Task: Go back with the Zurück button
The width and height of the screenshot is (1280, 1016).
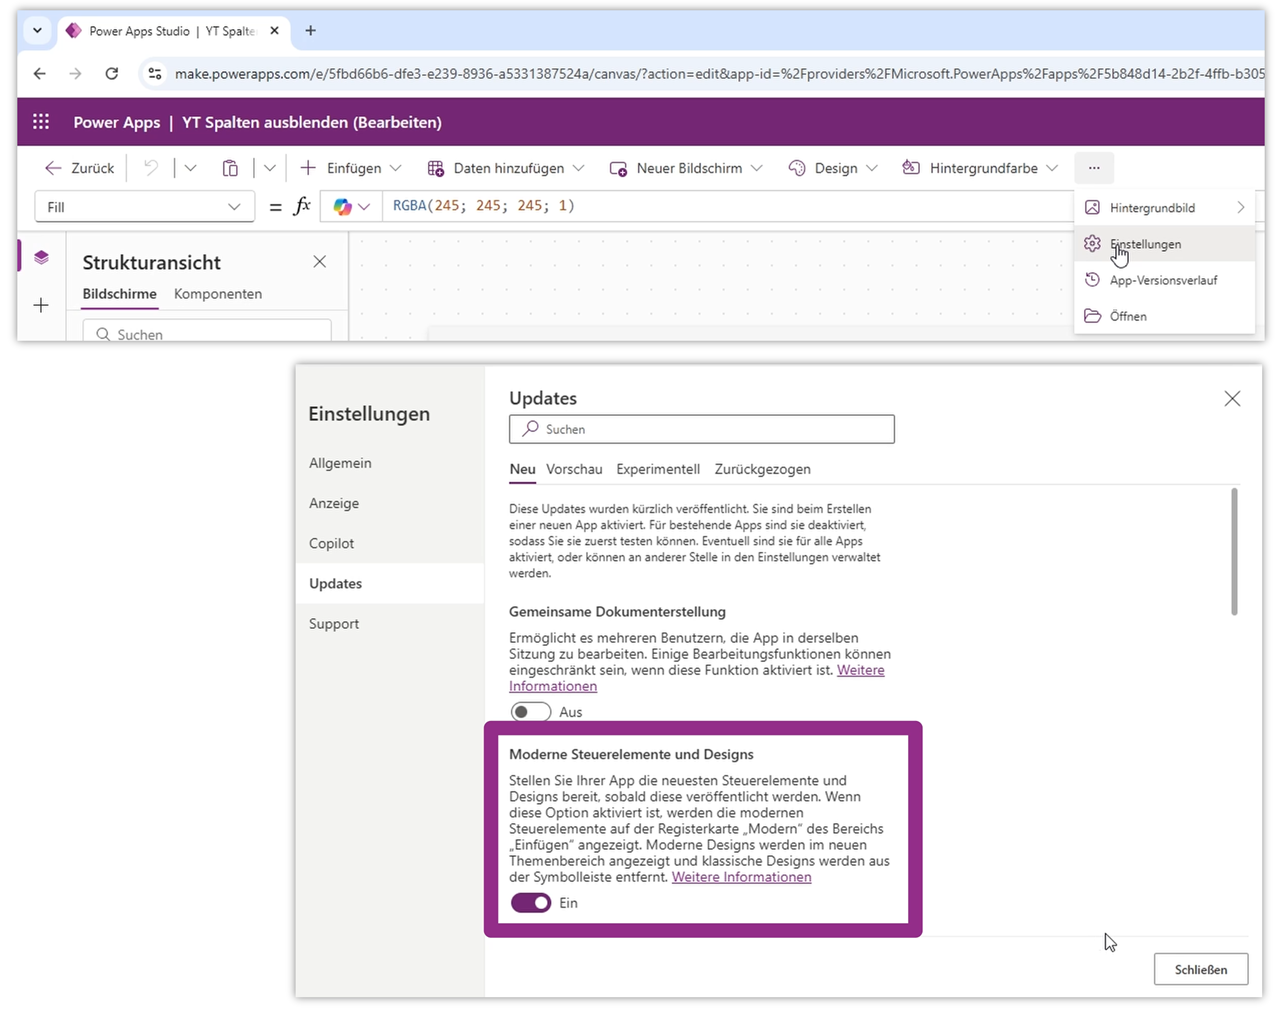Action: [x=80, y=168]
